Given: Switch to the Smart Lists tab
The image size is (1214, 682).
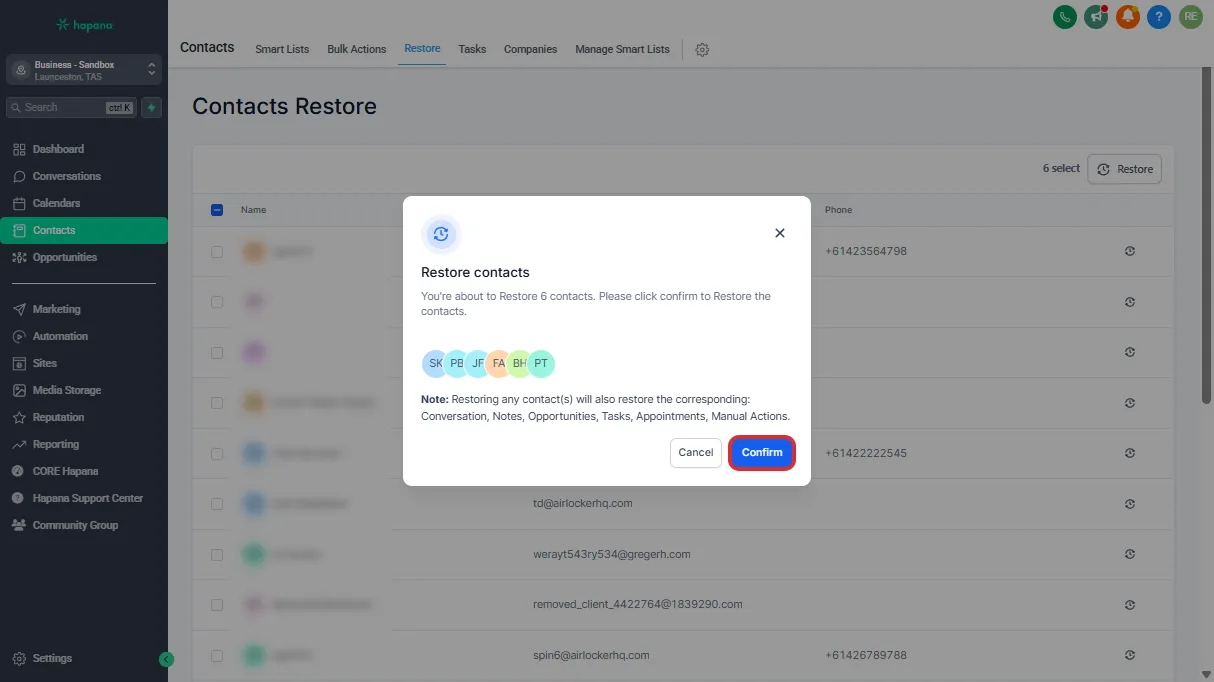Looking at the screenshot, I should click(282, 49).
